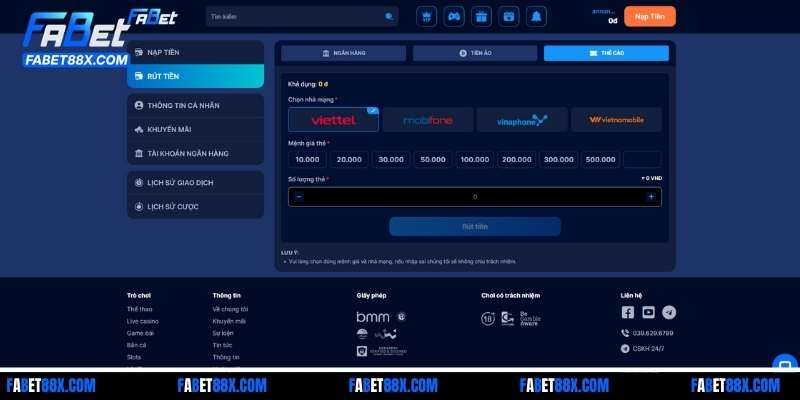
Task: Open Thể thao footer link
Action: (x=139, y=309)
